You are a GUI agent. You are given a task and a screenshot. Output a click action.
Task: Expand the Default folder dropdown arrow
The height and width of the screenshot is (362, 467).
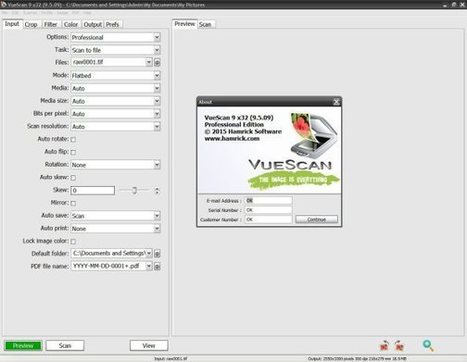pos(149,253)
